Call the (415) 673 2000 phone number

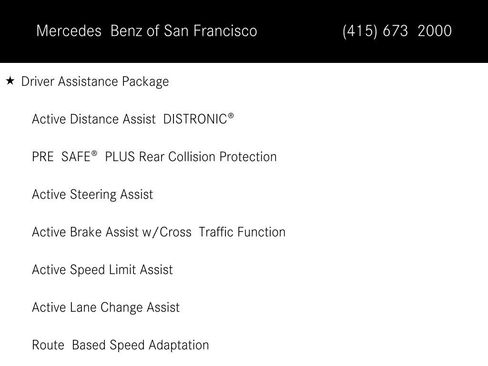click(397, 31)
